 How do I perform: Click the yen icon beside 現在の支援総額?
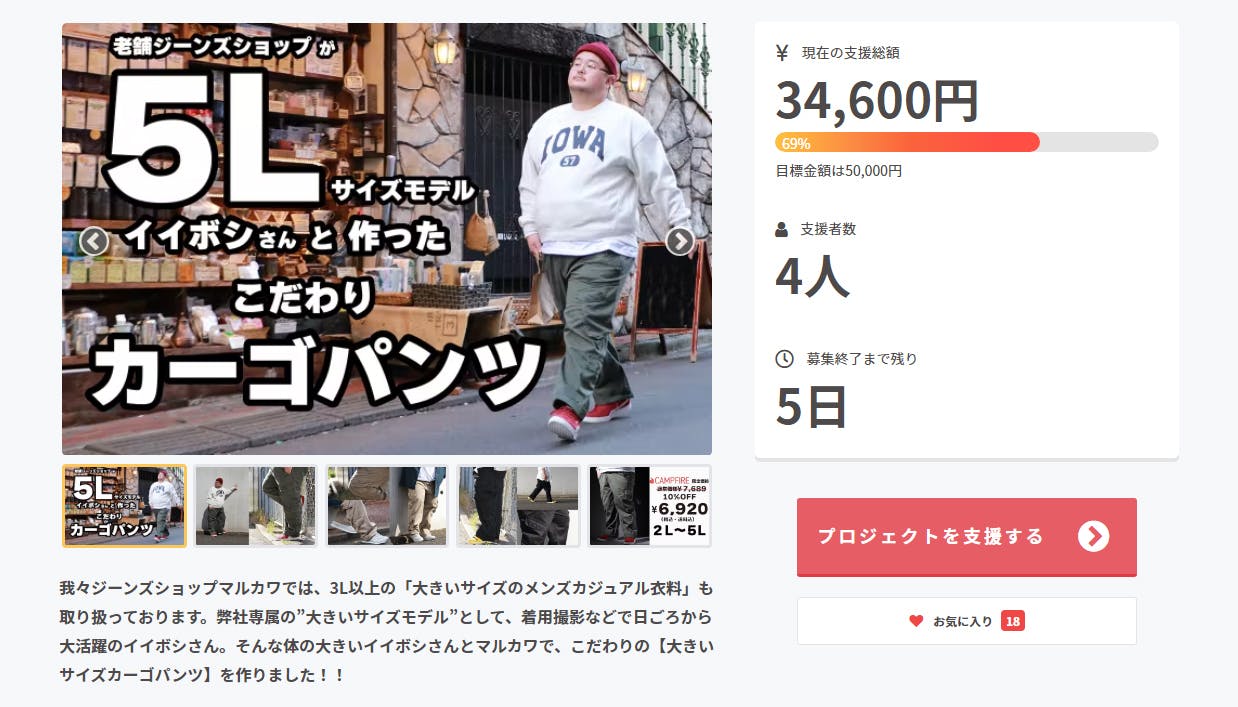[782, 53]
